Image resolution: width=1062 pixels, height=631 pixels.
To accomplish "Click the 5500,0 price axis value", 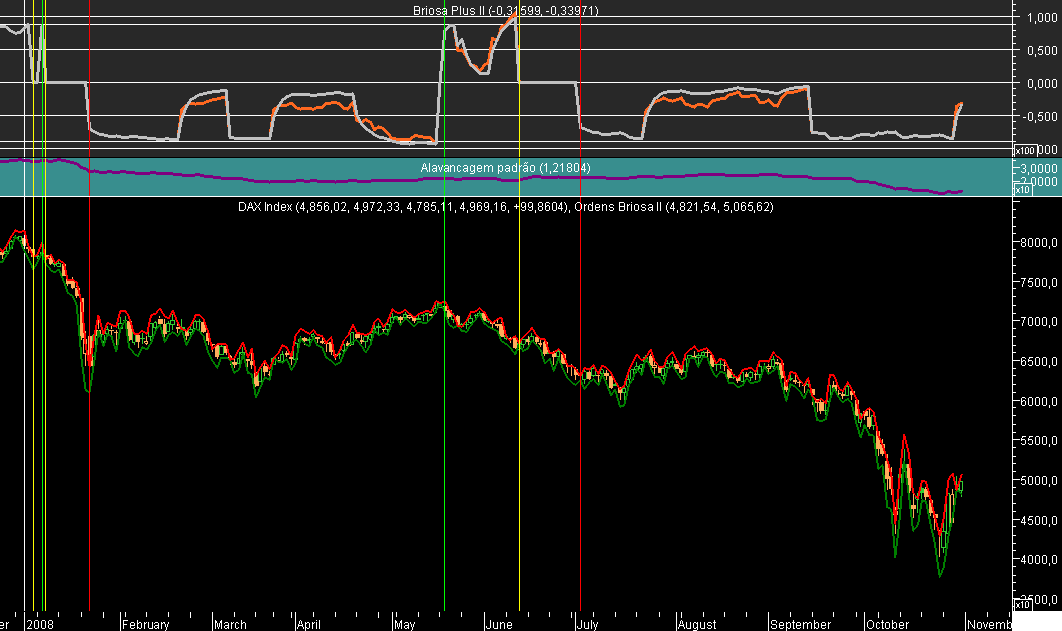I will point(1039,441).
